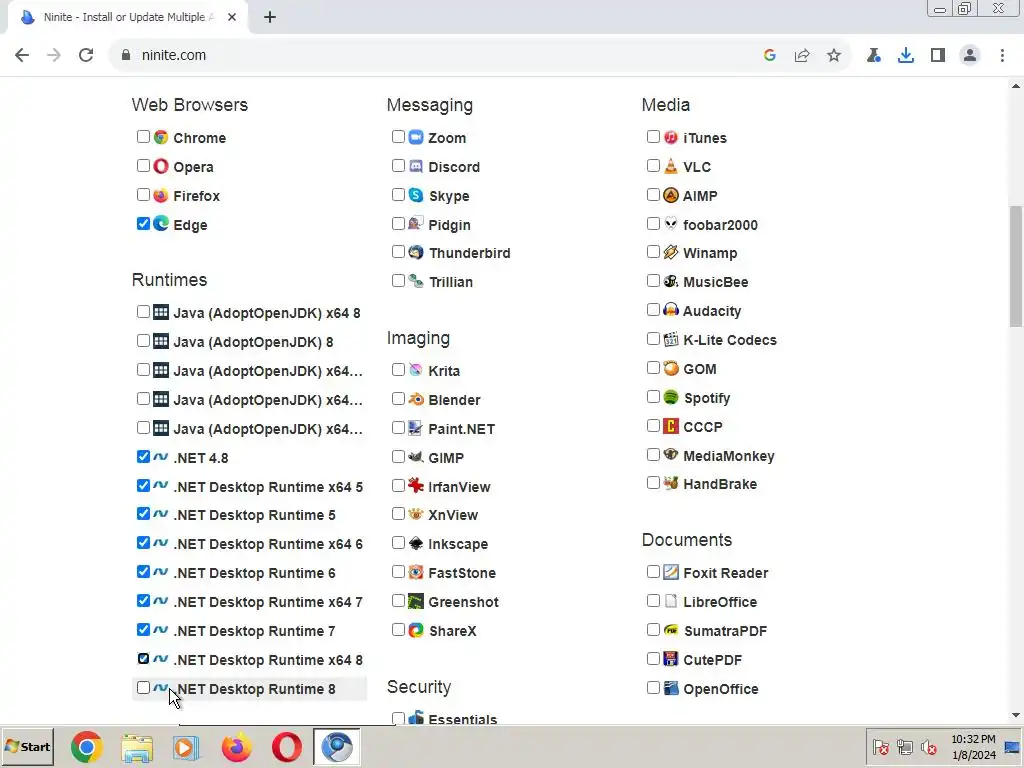Click the SumatraPDF icon
The image size is (1024, 768).
(x=671, y=630)
